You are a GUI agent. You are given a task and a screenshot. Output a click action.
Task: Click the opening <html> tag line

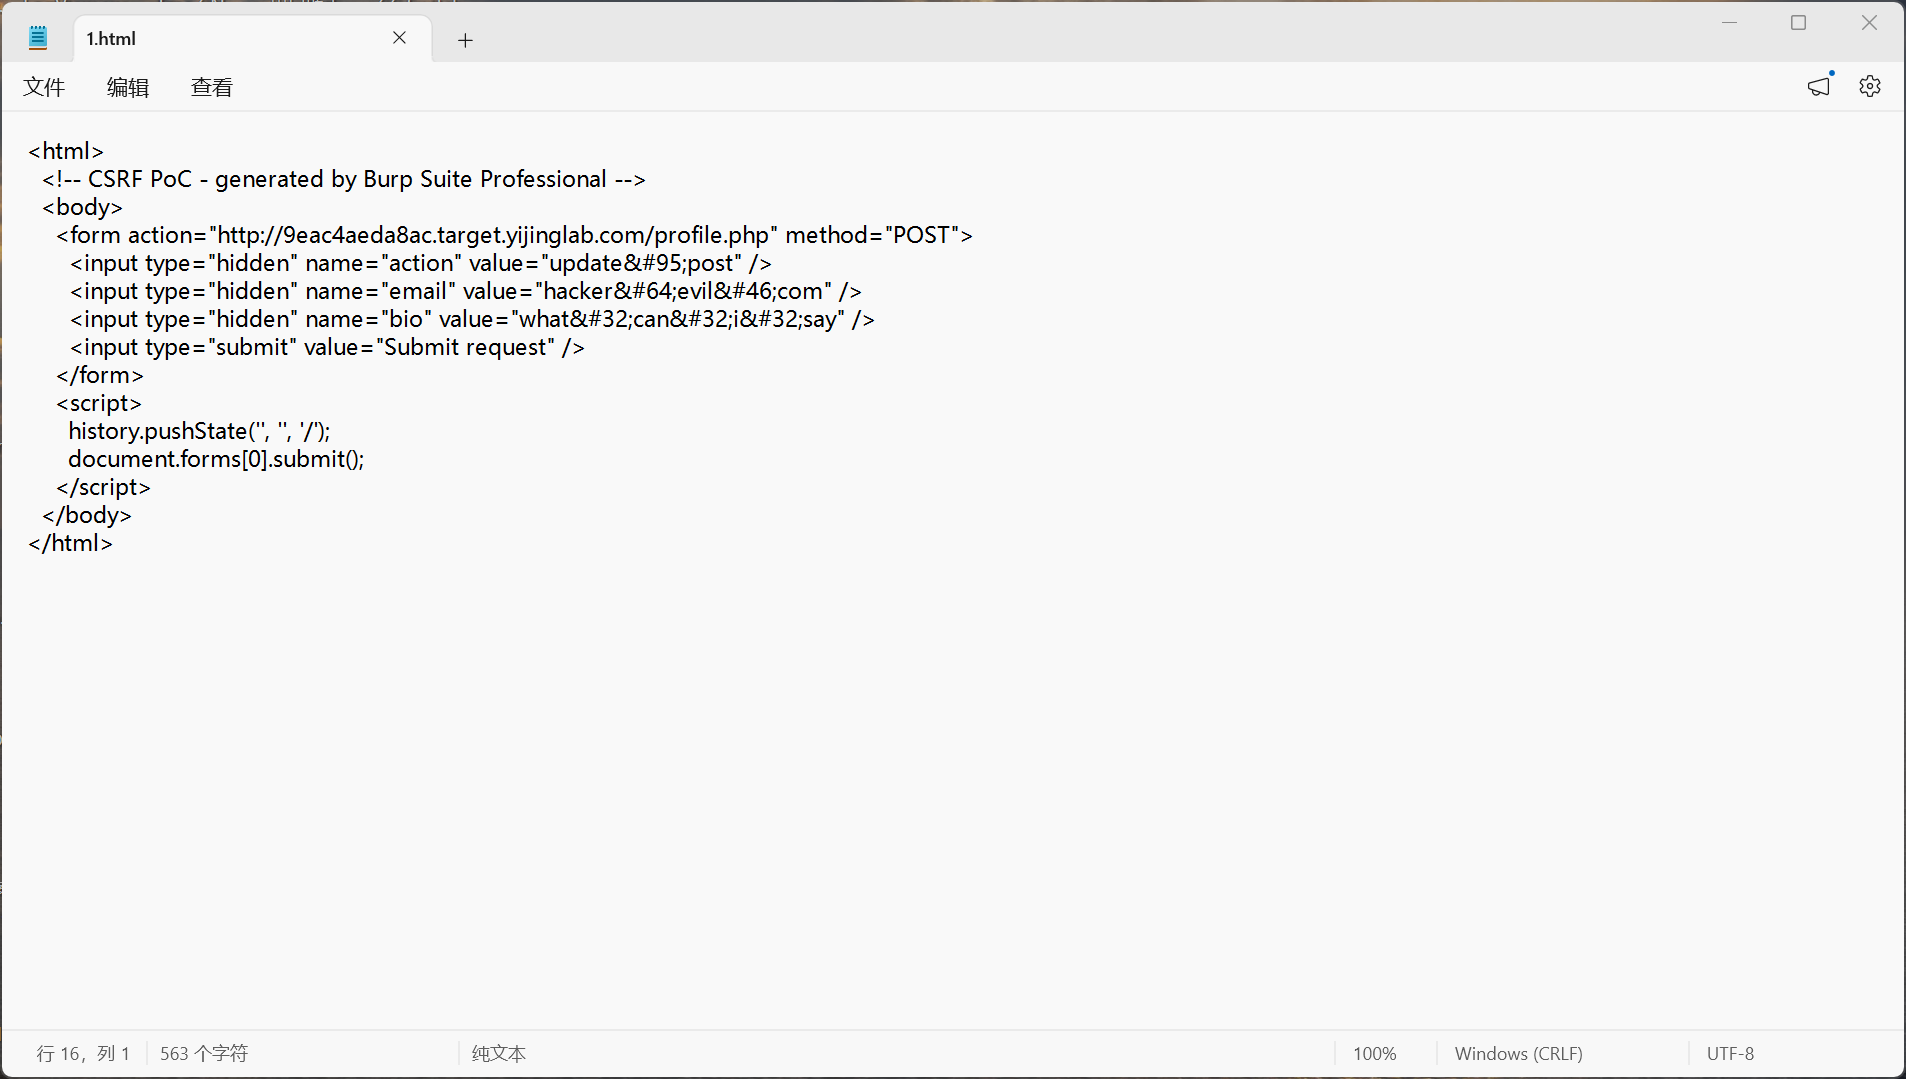66,151
